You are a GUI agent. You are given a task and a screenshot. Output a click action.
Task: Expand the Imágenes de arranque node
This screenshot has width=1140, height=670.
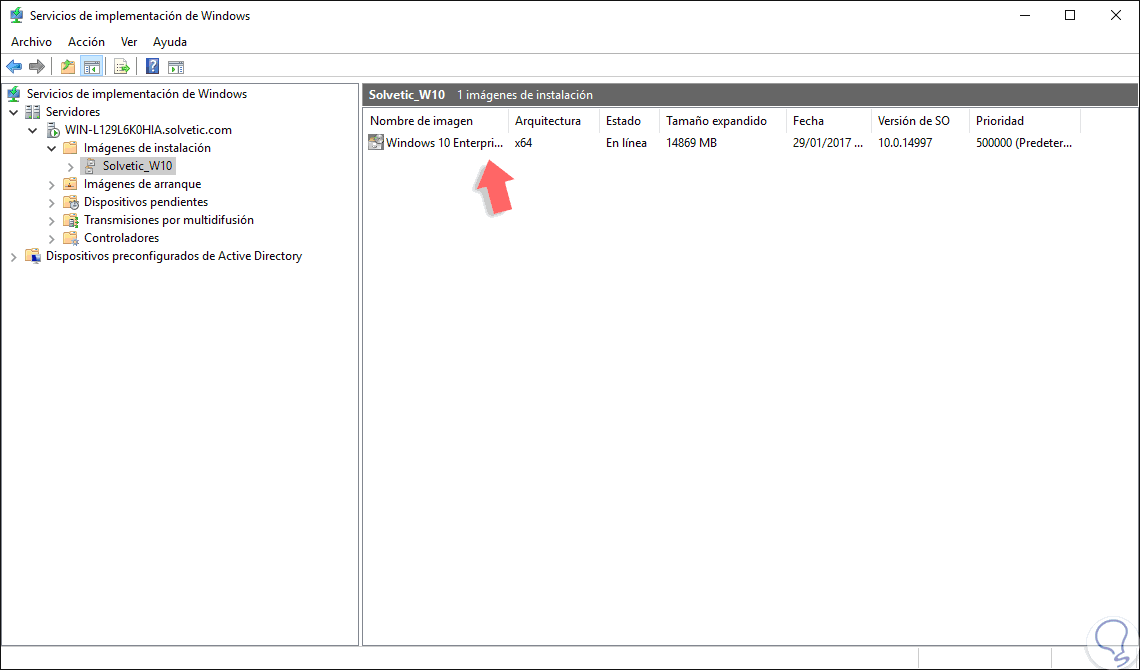[x=52, y=185]
